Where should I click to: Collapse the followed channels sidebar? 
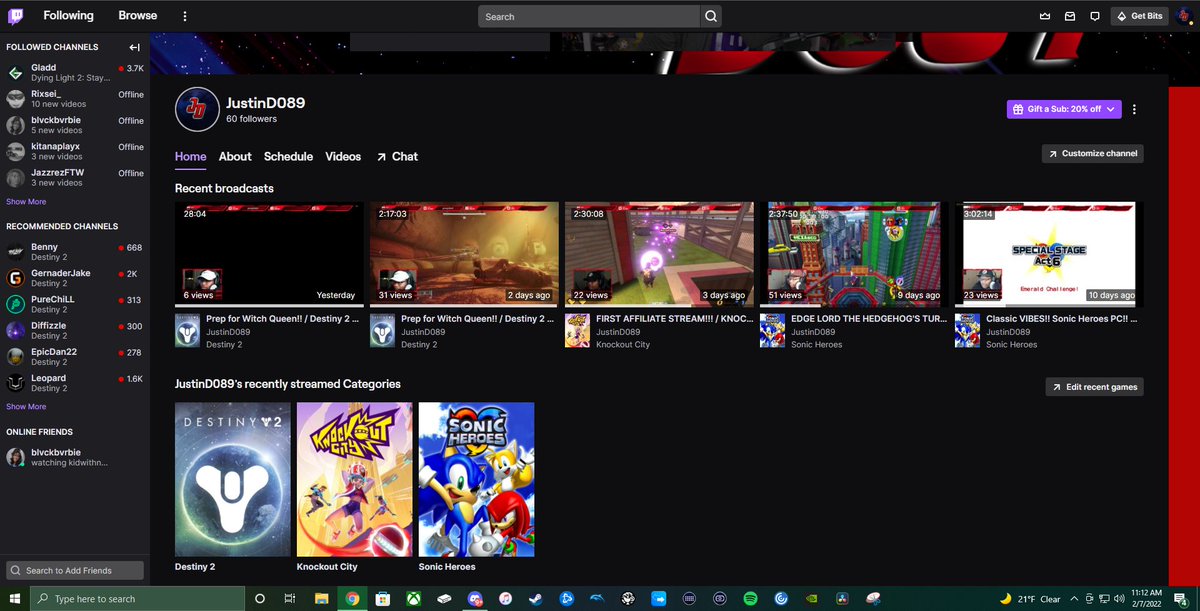134,47
